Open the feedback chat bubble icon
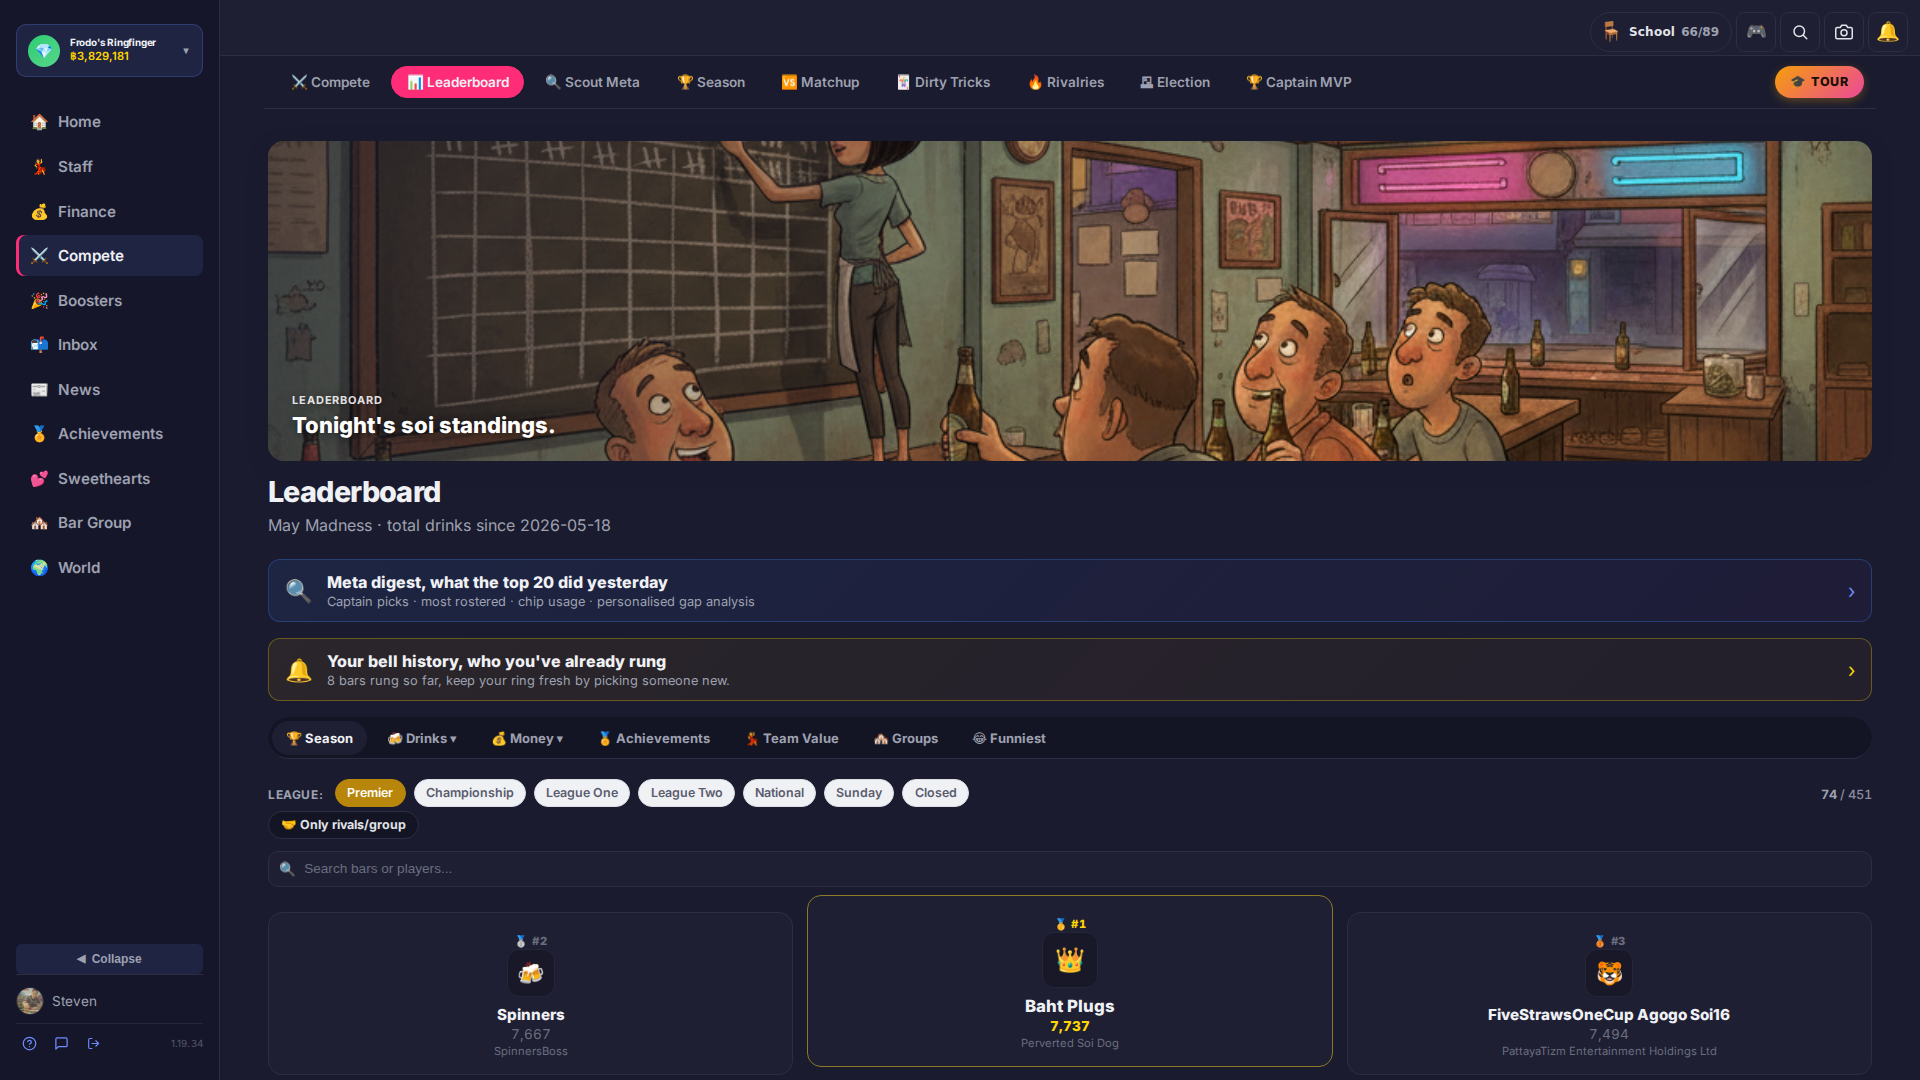Viewport: 1920px width, 1080px height. coord(62,1044)
